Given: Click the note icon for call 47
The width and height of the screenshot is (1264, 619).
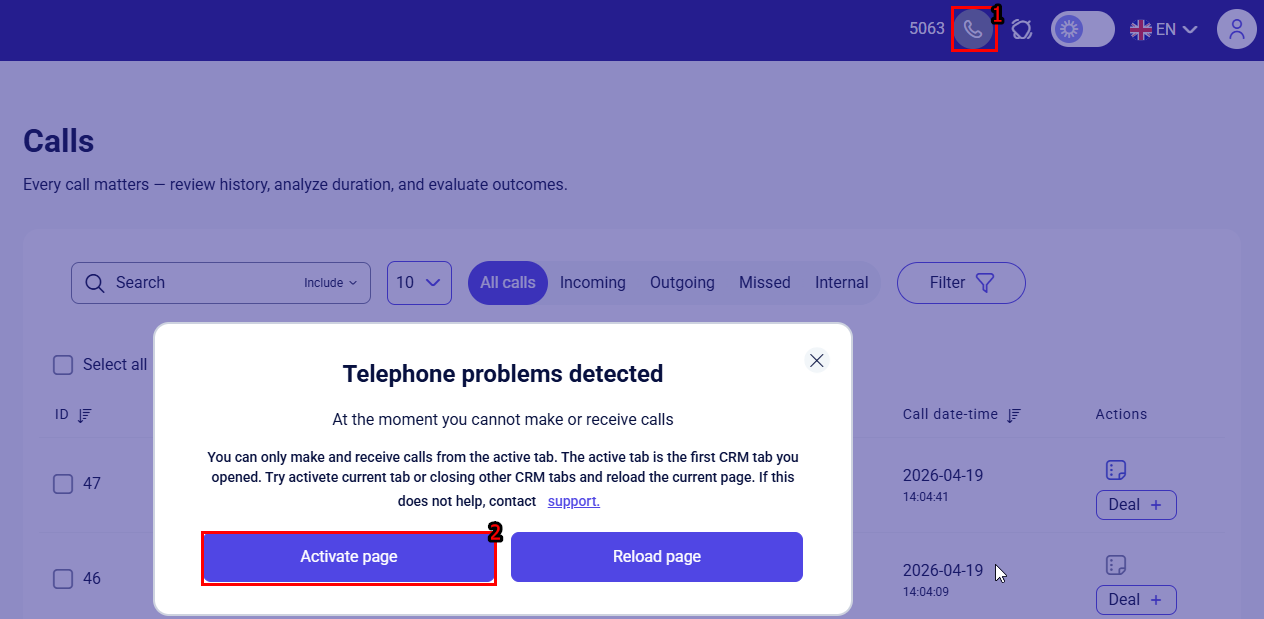Looking at the screenshot, I should (1116, 470).
